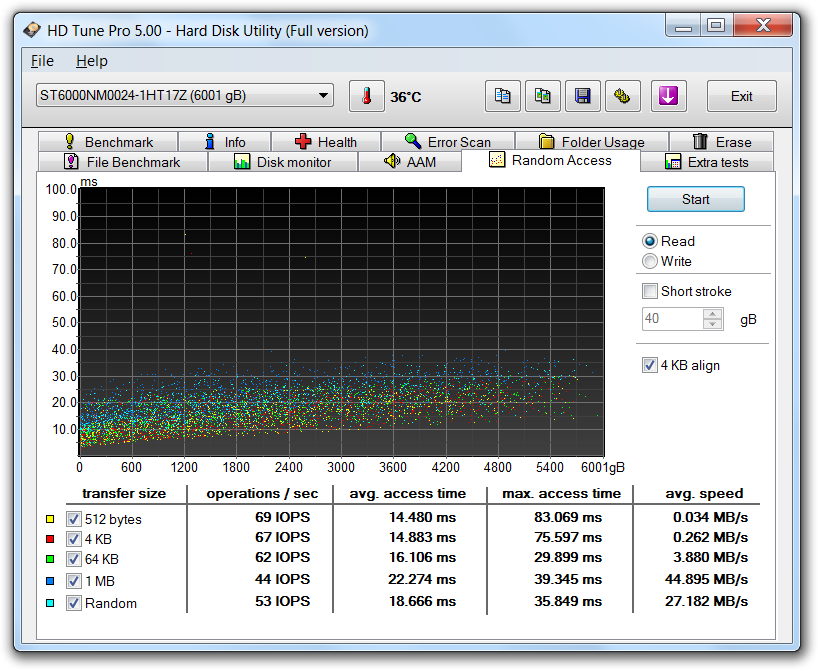Uncheck the 512 bytes transfer size checkbox
The image size is (818, 671).
pyautogui.click(x=73, y=519)
